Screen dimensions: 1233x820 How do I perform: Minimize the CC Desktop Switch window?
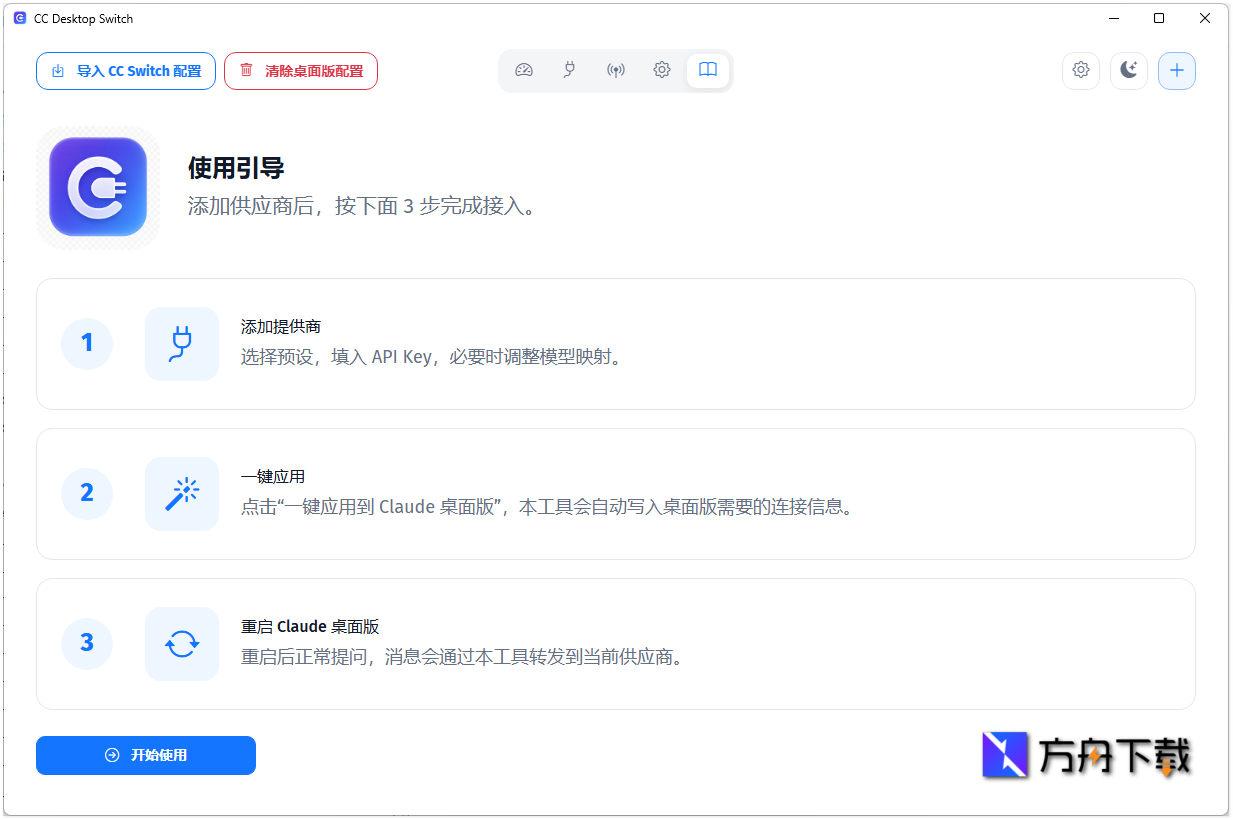pyautogui.click(x=1113, y=19)
